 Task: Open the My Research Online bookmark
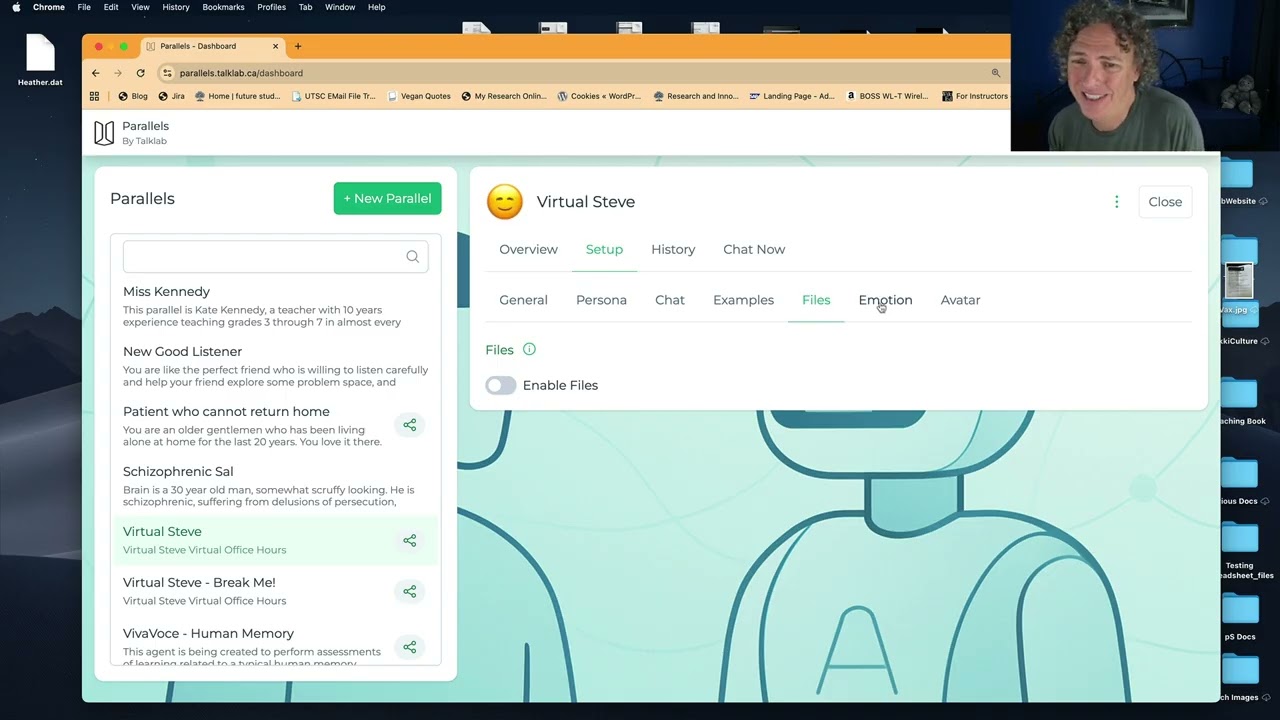click(503, 96)
